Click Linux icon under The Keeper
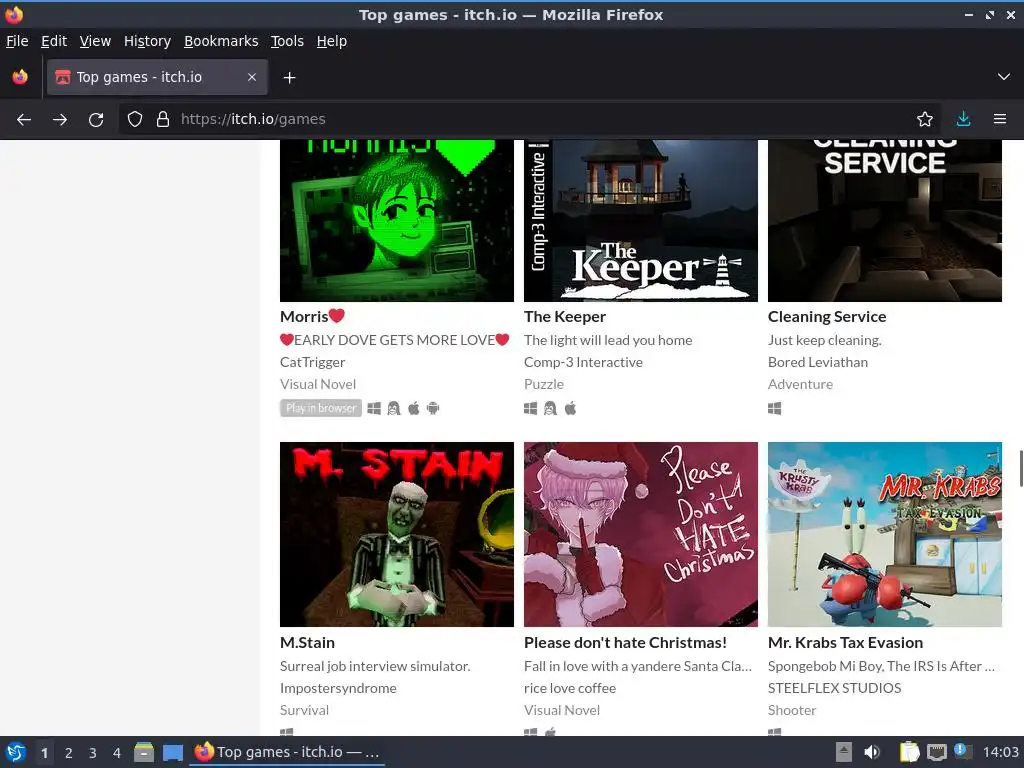 pyautogui.click(x=551, y=408)
